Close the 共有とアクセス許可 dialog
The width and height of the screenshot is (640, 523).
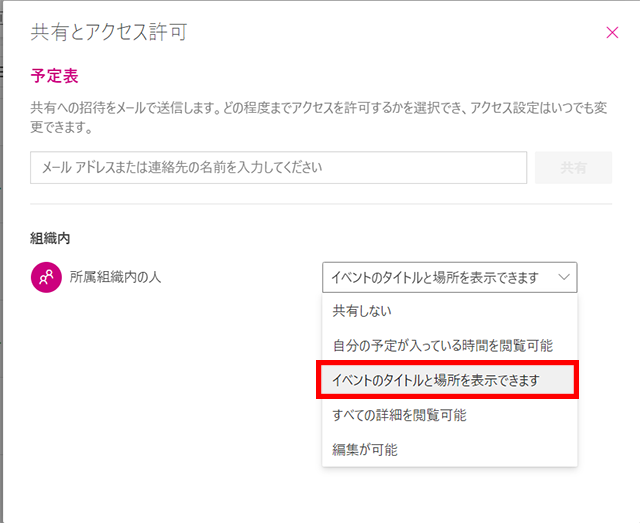pos(612,32)
